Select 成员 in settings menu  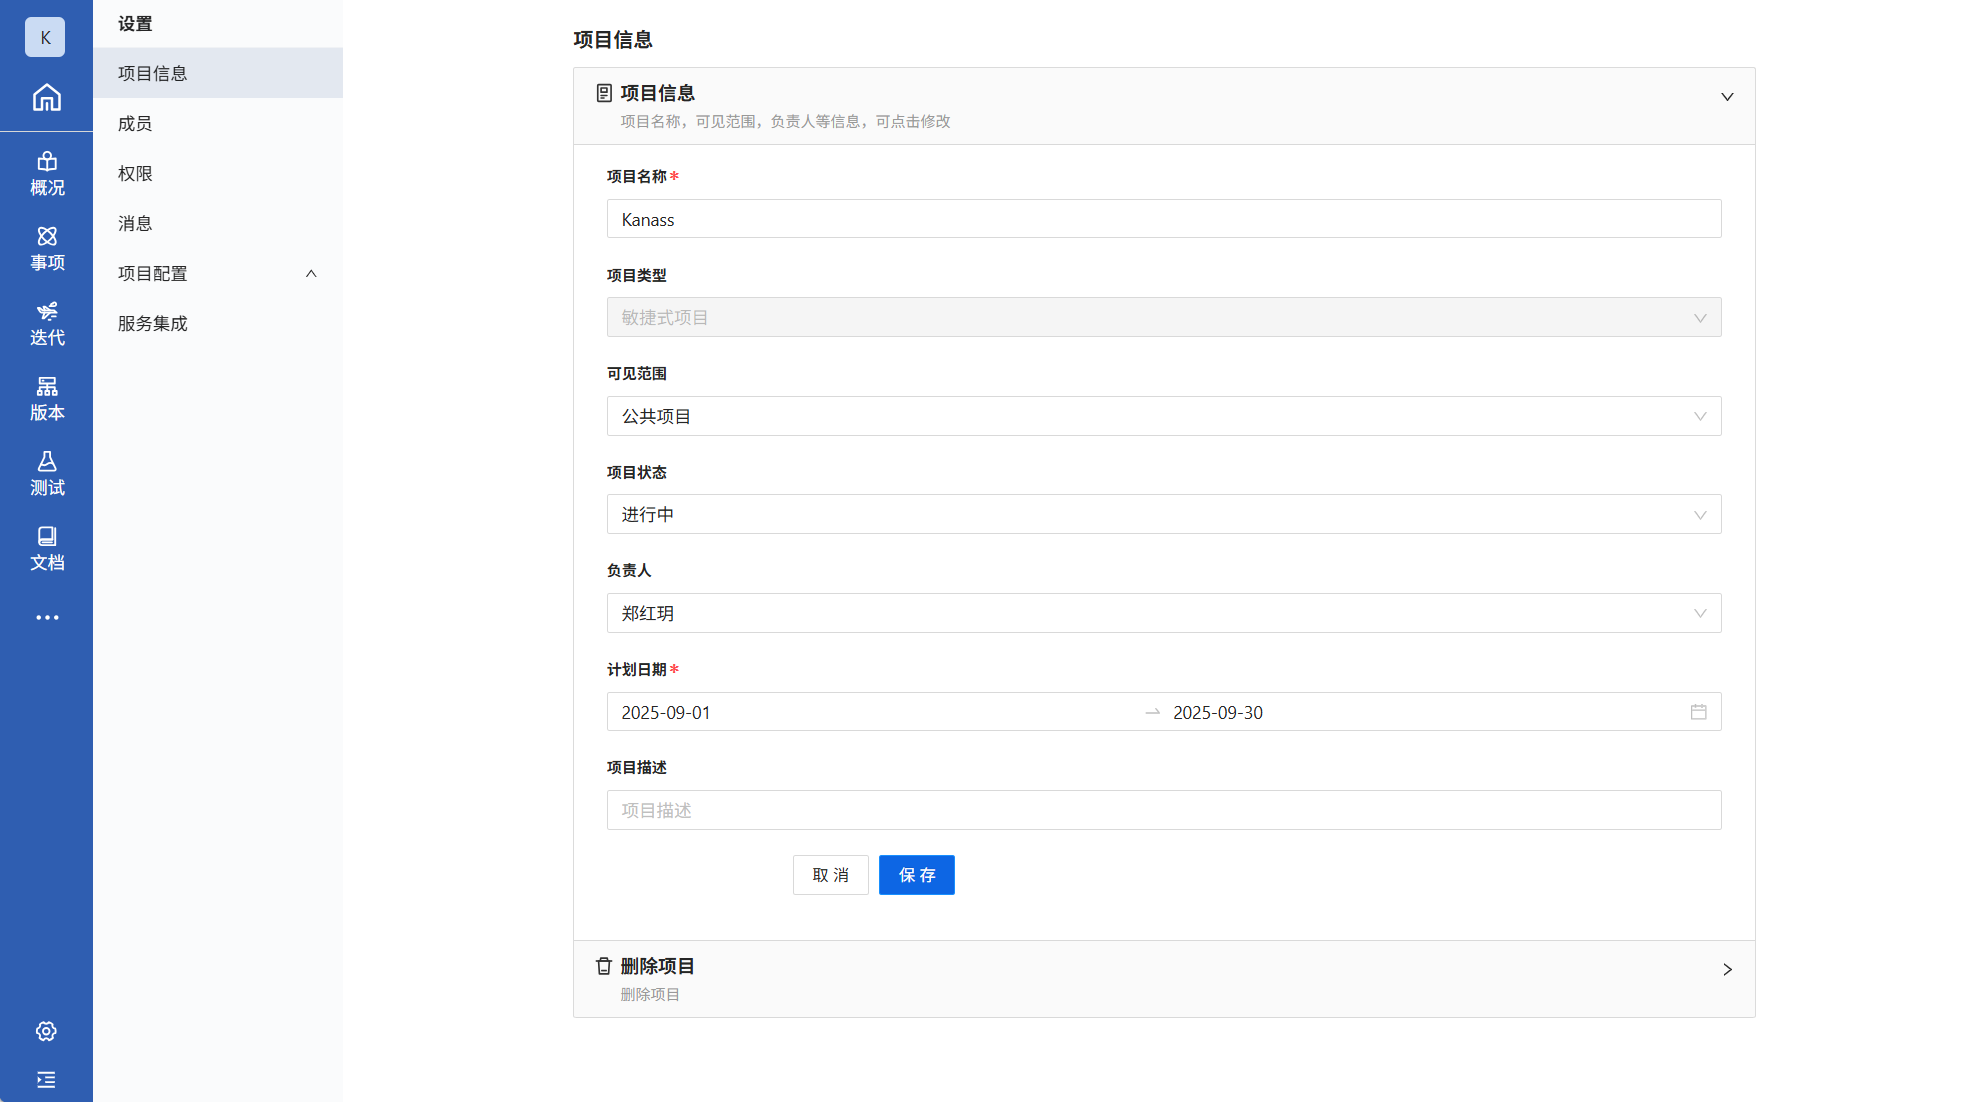coord(135,123)
